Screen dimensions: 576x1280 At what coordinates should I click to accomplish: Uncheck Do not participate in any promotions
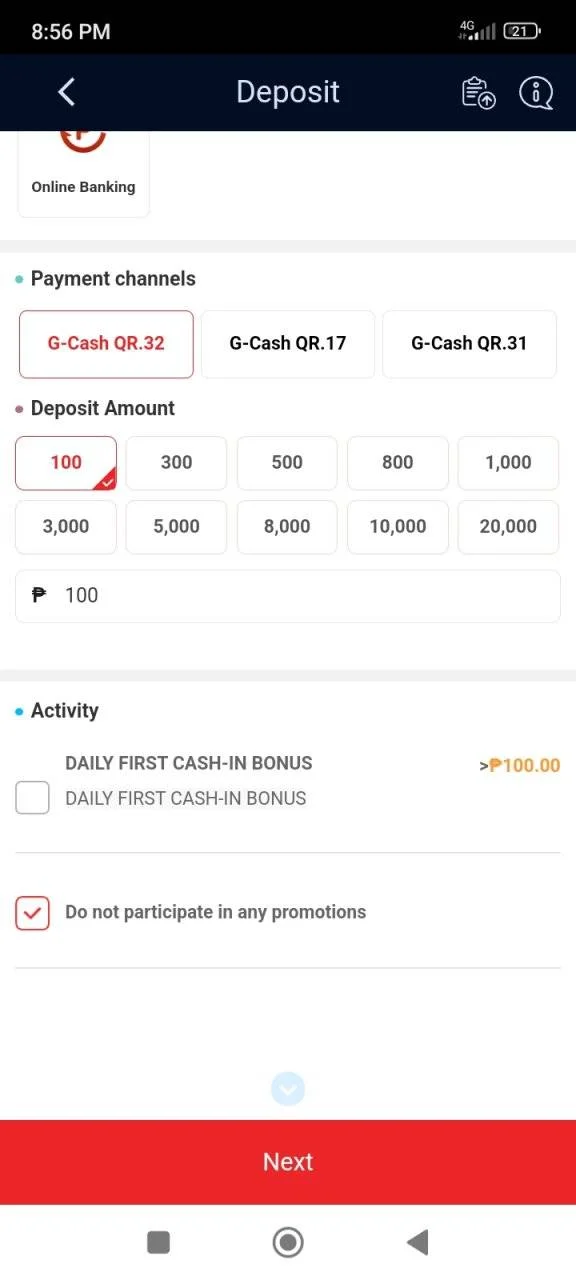pyautogui.click(x=33, y=912)
